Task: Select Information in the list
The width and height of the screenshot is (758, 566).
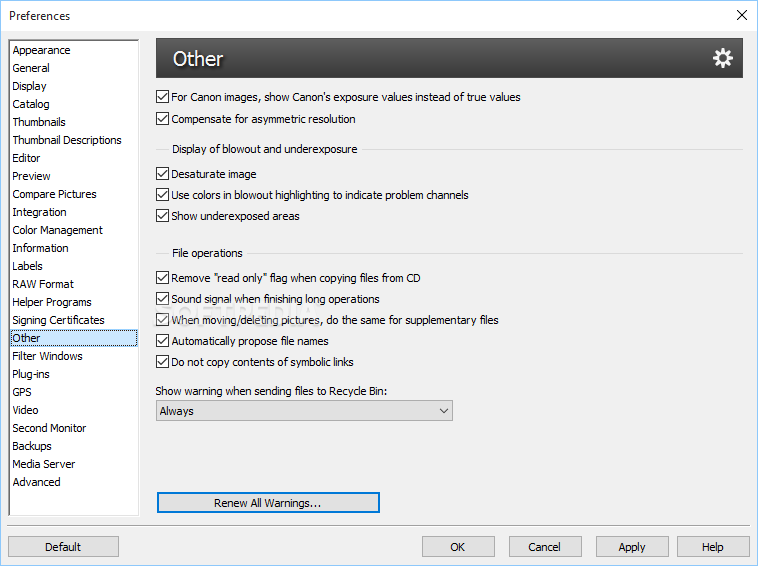Action: click(73, 248)
